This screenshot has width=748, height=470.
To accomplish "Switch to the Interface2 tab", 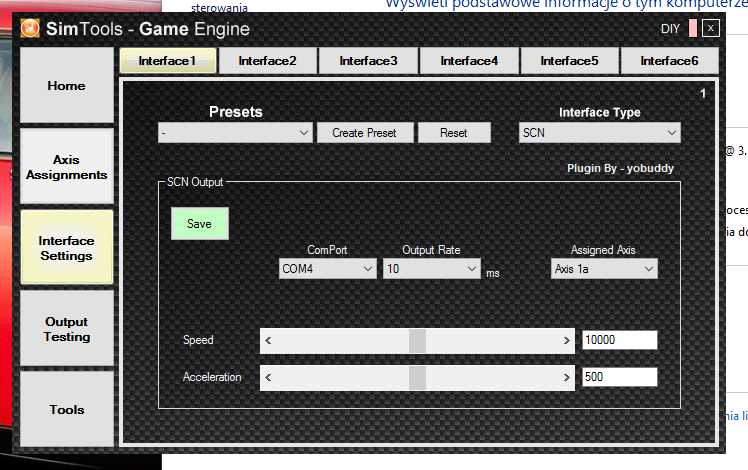I will pyautogui.click(x=268, y=61).
